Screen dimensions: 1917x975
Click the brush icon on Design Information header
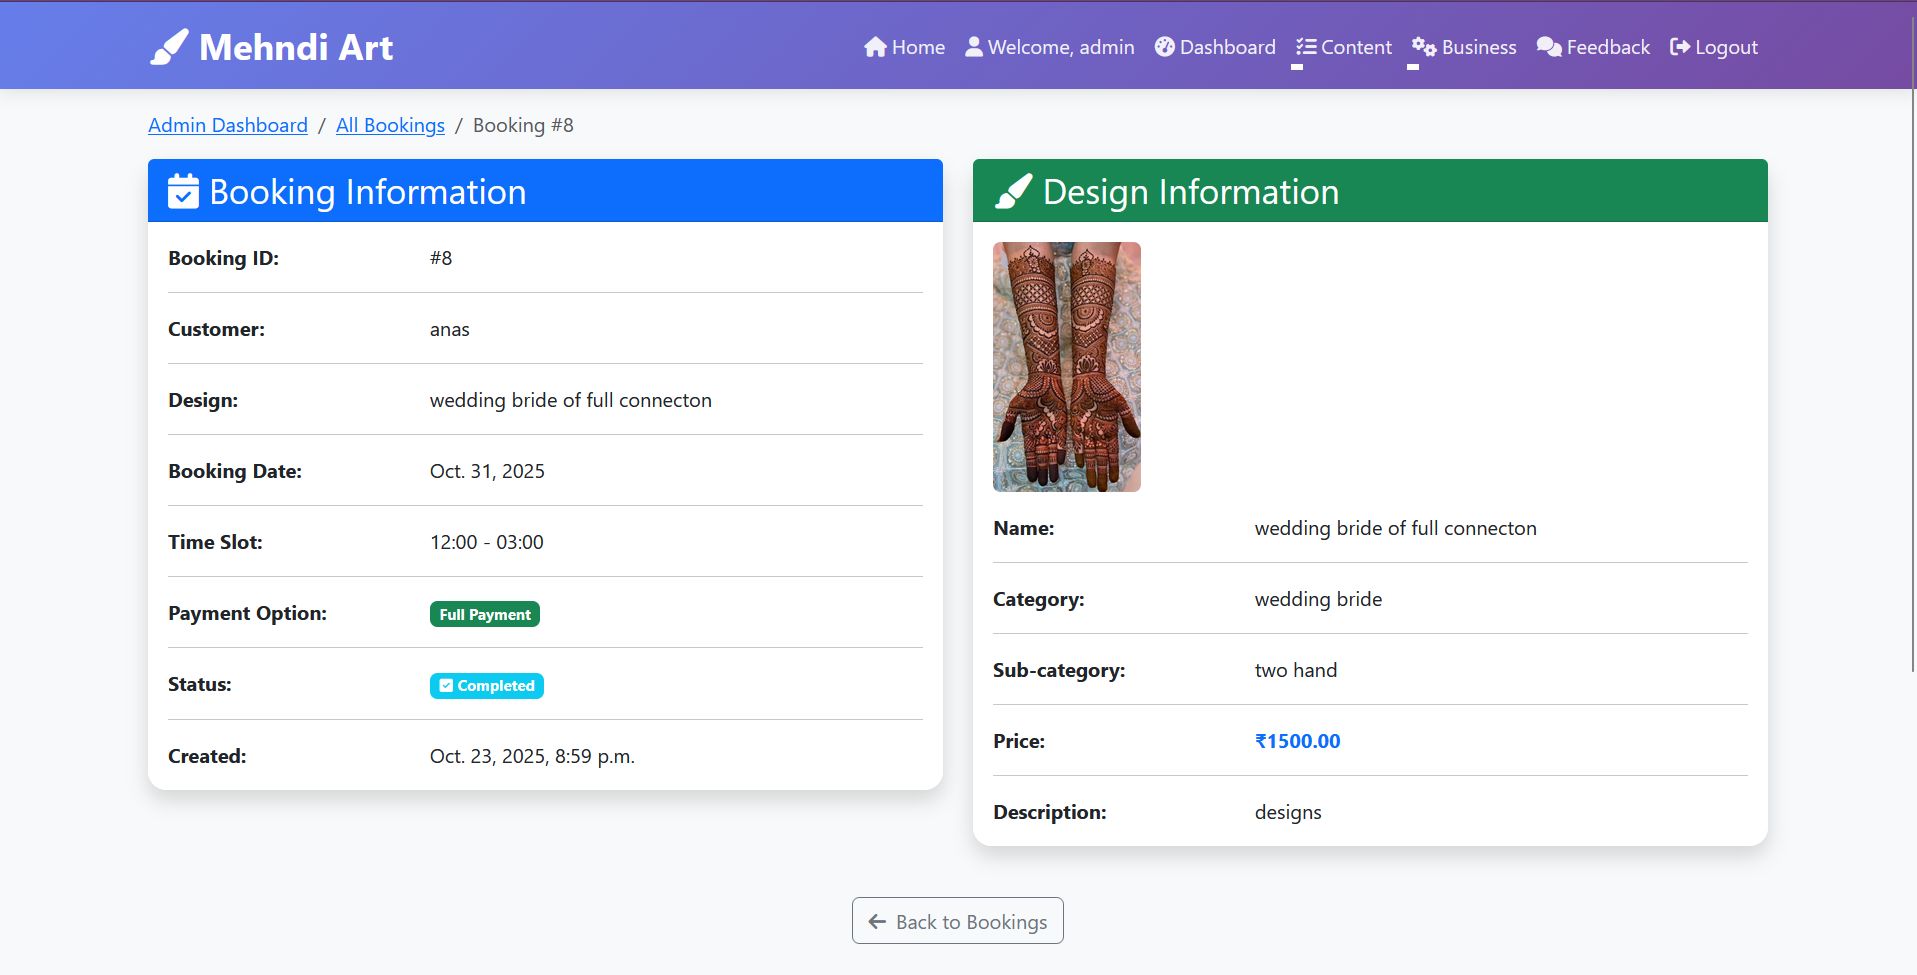click(1012, 190)
